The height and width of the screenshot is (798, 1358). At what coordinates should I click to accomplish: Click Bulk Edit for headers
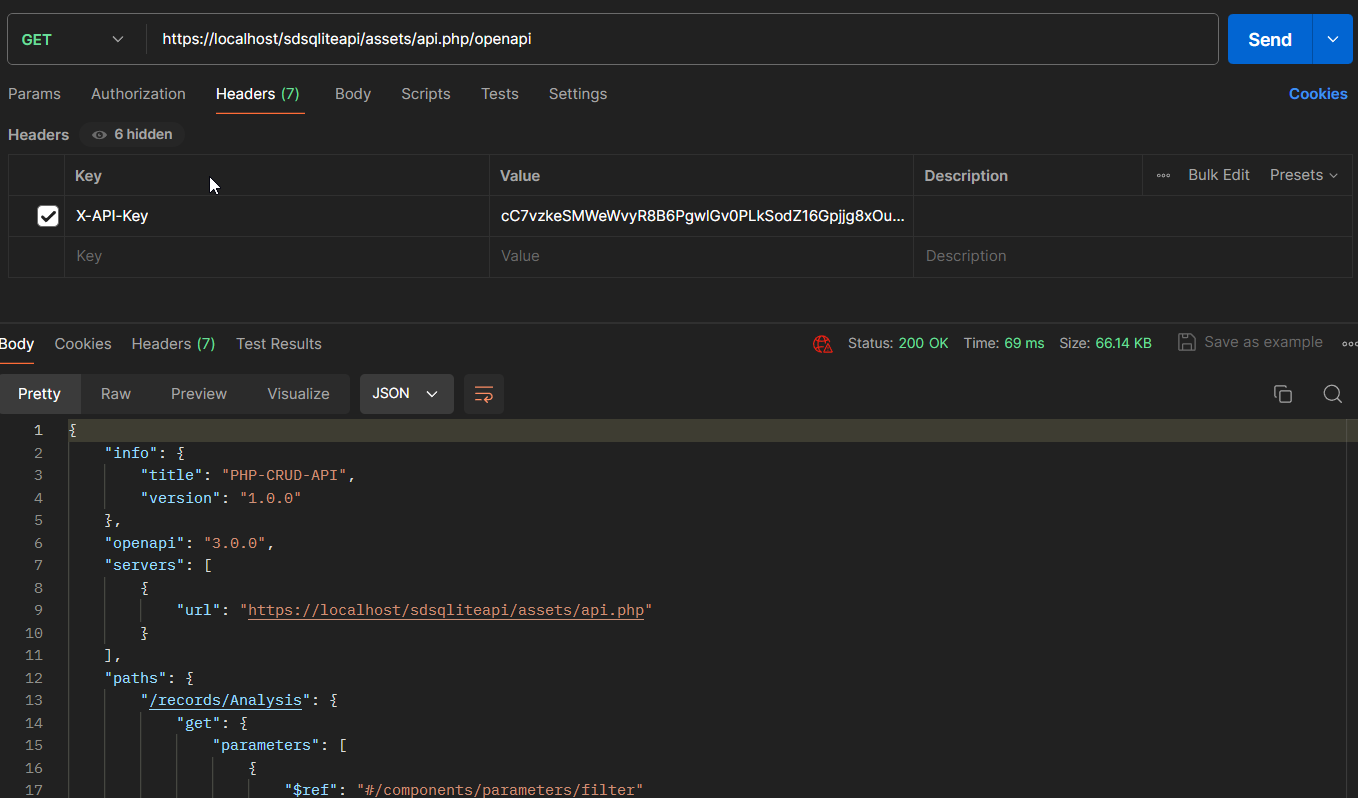tap(1218, 175)
